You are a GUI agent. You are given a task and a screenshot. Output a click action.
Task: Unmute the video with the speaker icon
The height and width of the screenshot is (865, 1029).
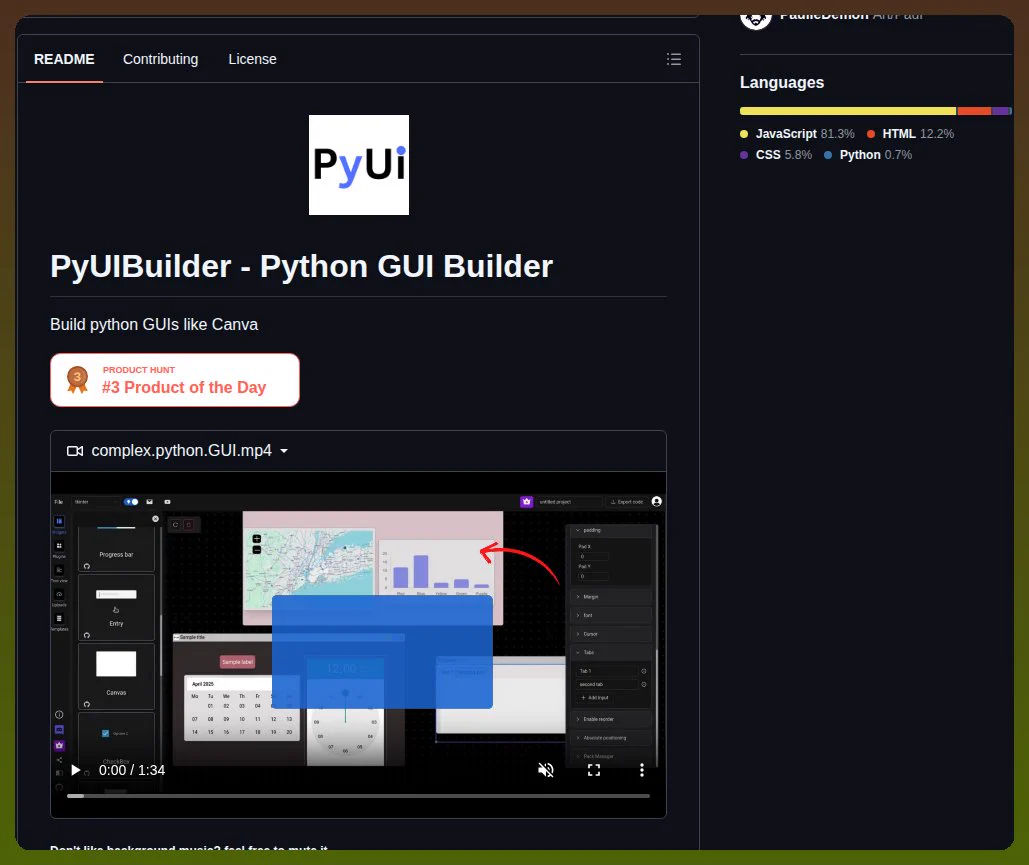(545, 770)
